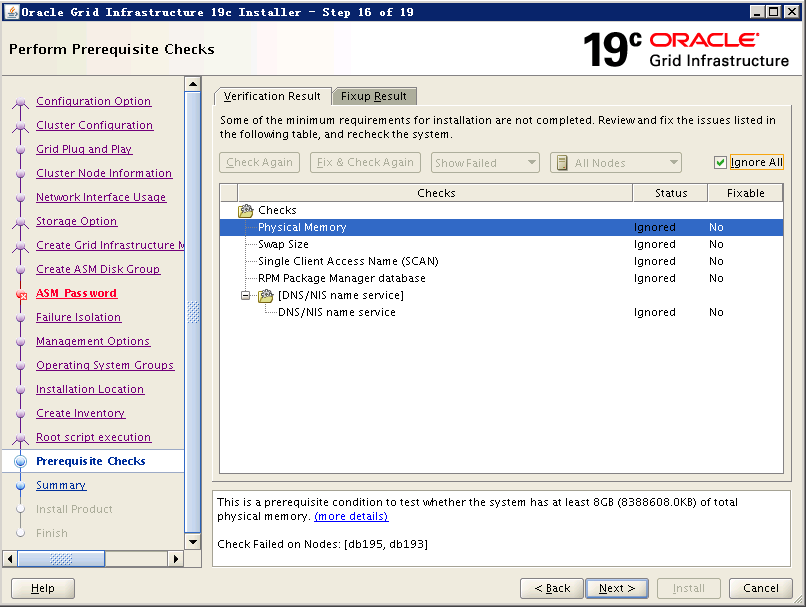Click the sidebar vertical scrollbar thumb

click(193, 312)
